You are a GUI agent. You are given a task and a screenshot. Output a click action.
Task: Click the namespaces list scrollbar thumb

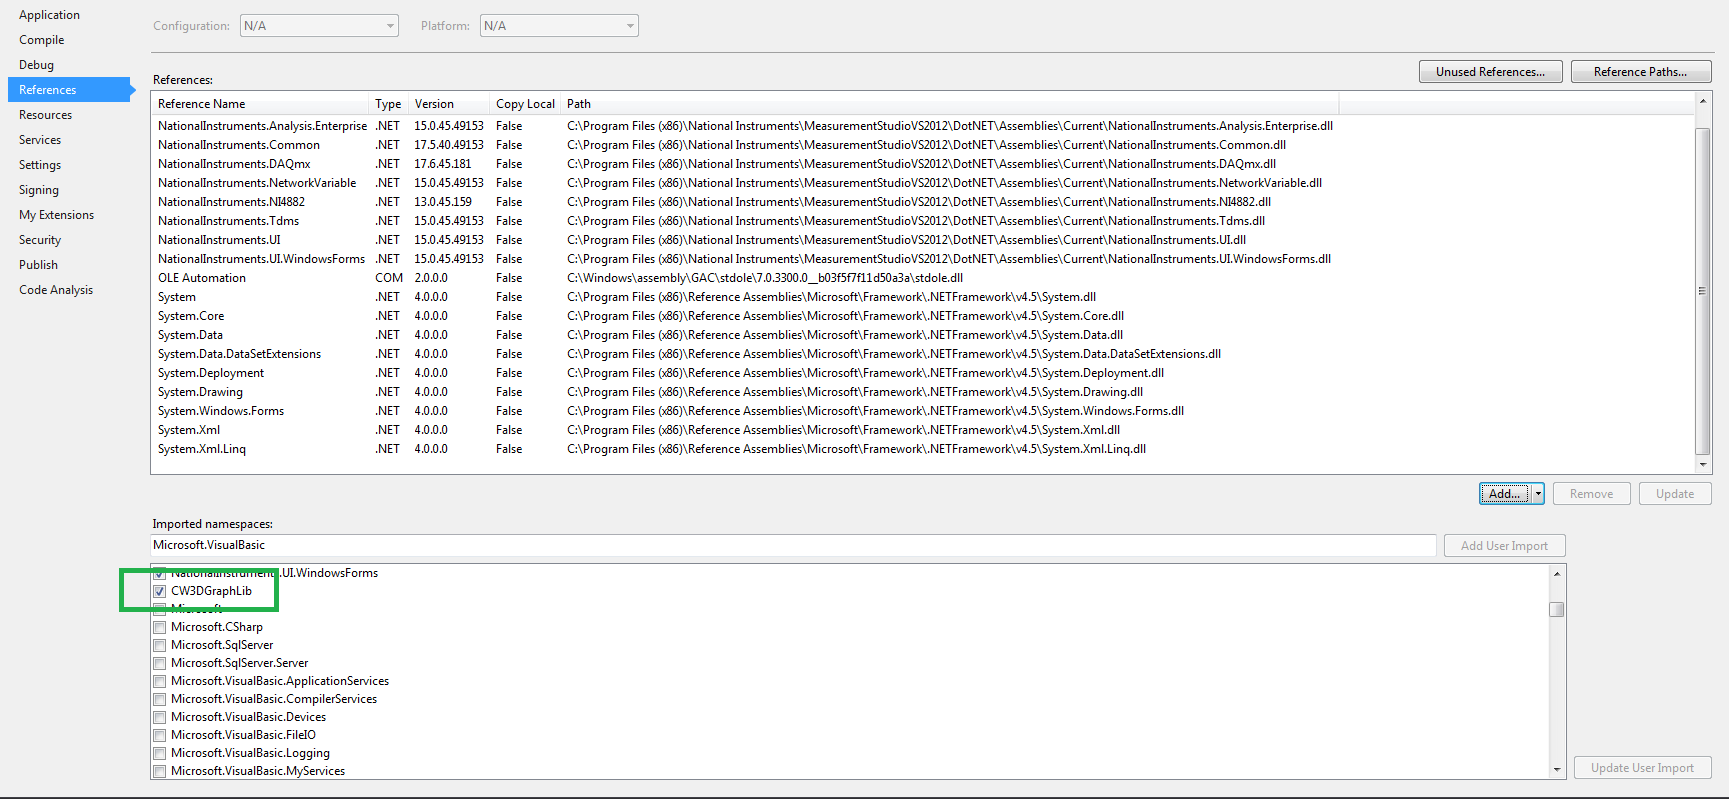pyautogui.click(x=1556, y=609)
